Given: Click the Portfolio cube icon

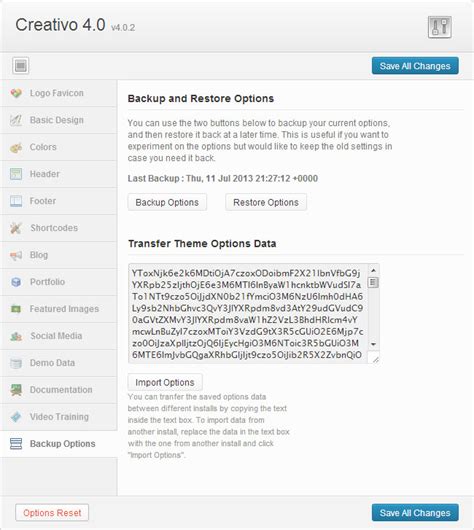Looking at the screenshot, I should (x=16, y=282).
